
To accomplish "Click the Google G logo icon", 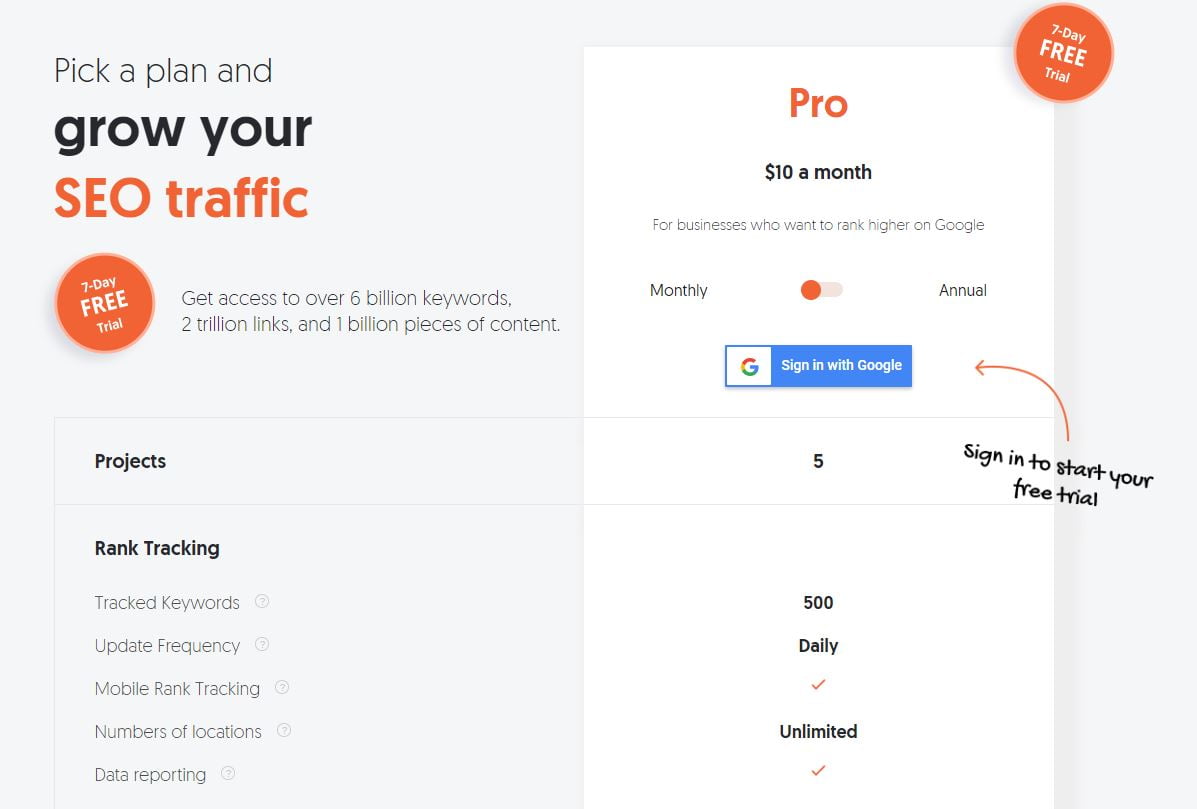I will coord(749,366).
